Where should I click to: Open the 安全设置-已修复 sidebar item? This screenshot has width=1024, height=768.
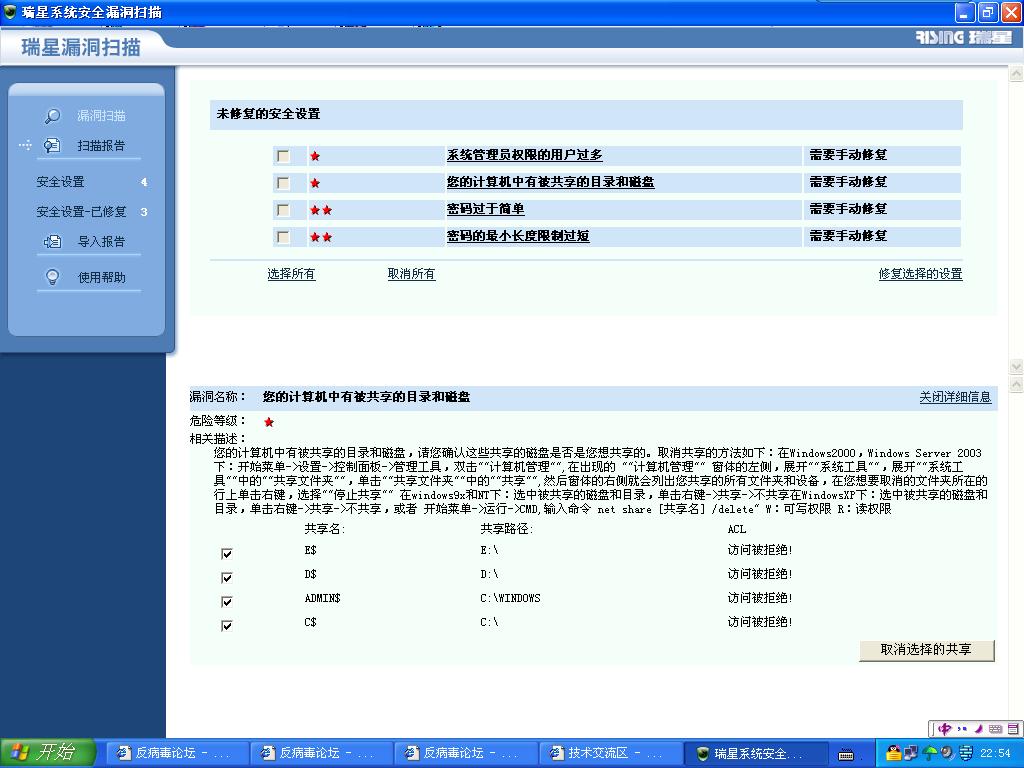tap(81, 212)
